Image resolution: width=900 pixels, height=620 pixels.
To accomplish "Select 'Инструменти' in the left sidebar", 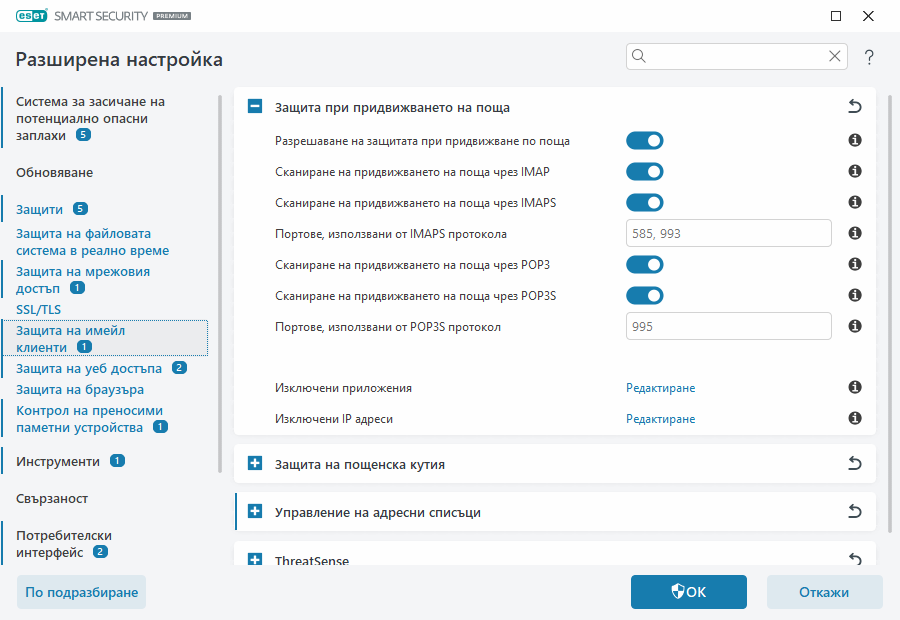I will 58,461.
